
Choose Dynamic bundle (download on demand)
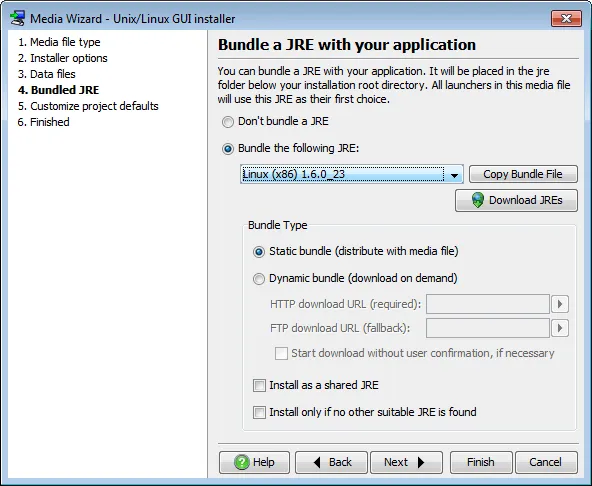[x=259, y=279]
